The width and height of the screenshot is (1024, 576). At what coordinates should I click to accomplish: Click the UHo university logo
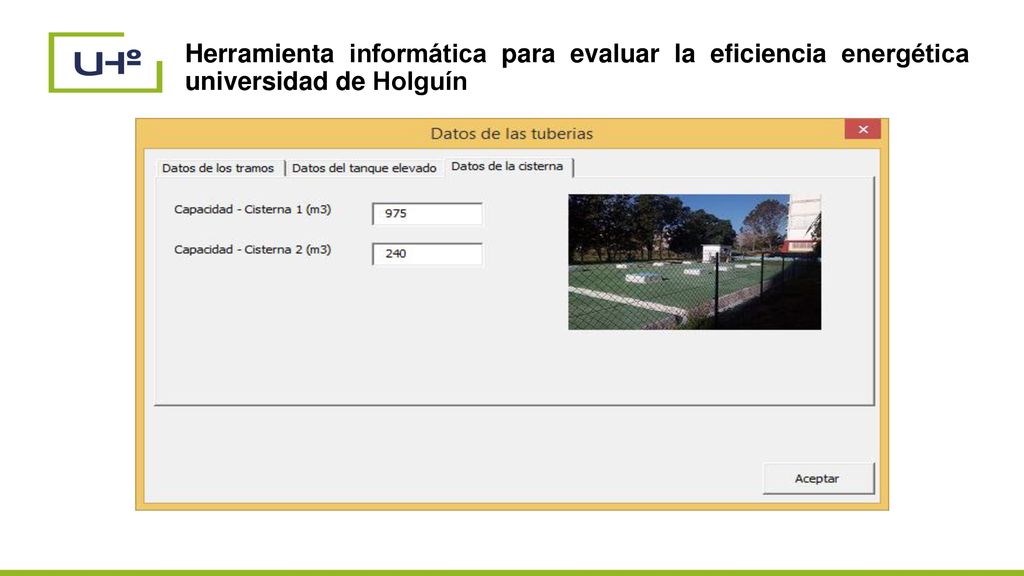point(105,62)
